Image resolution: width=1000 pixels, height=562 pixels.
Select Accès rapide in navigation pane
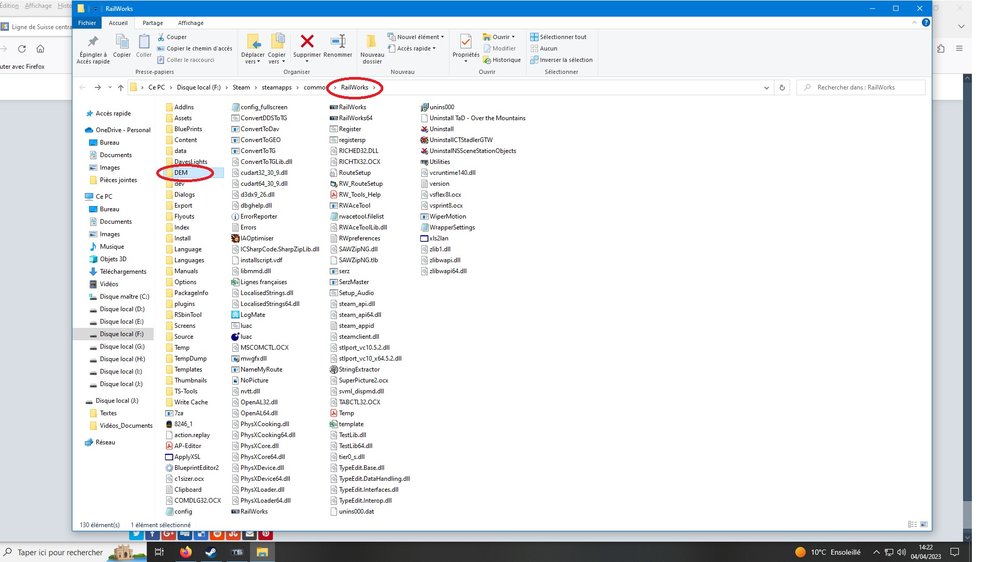(x=113, y=114)
